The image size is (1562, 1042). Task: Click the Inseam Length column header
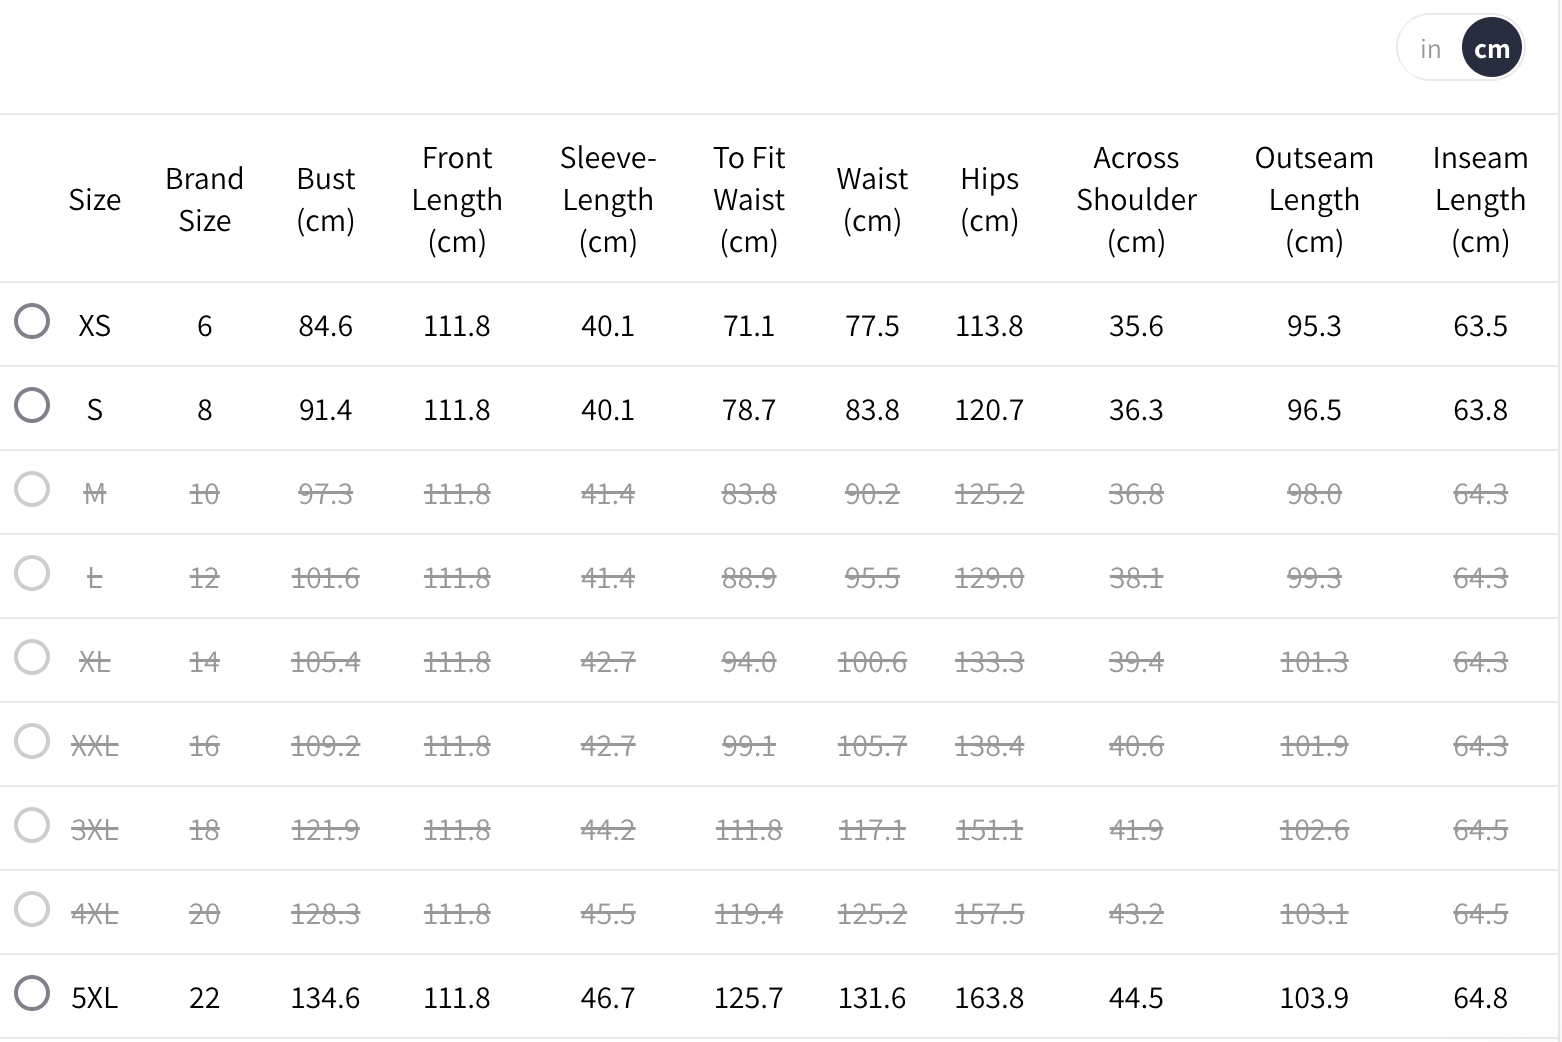coord(1480,200)
